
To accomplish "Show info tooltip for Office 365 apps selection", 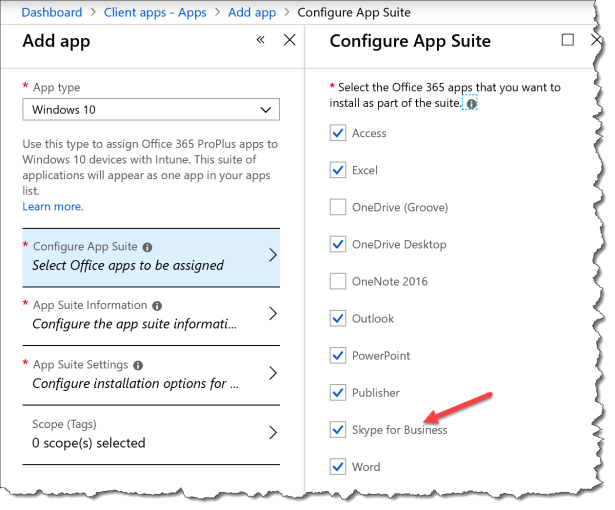I will tap(471, 104).
